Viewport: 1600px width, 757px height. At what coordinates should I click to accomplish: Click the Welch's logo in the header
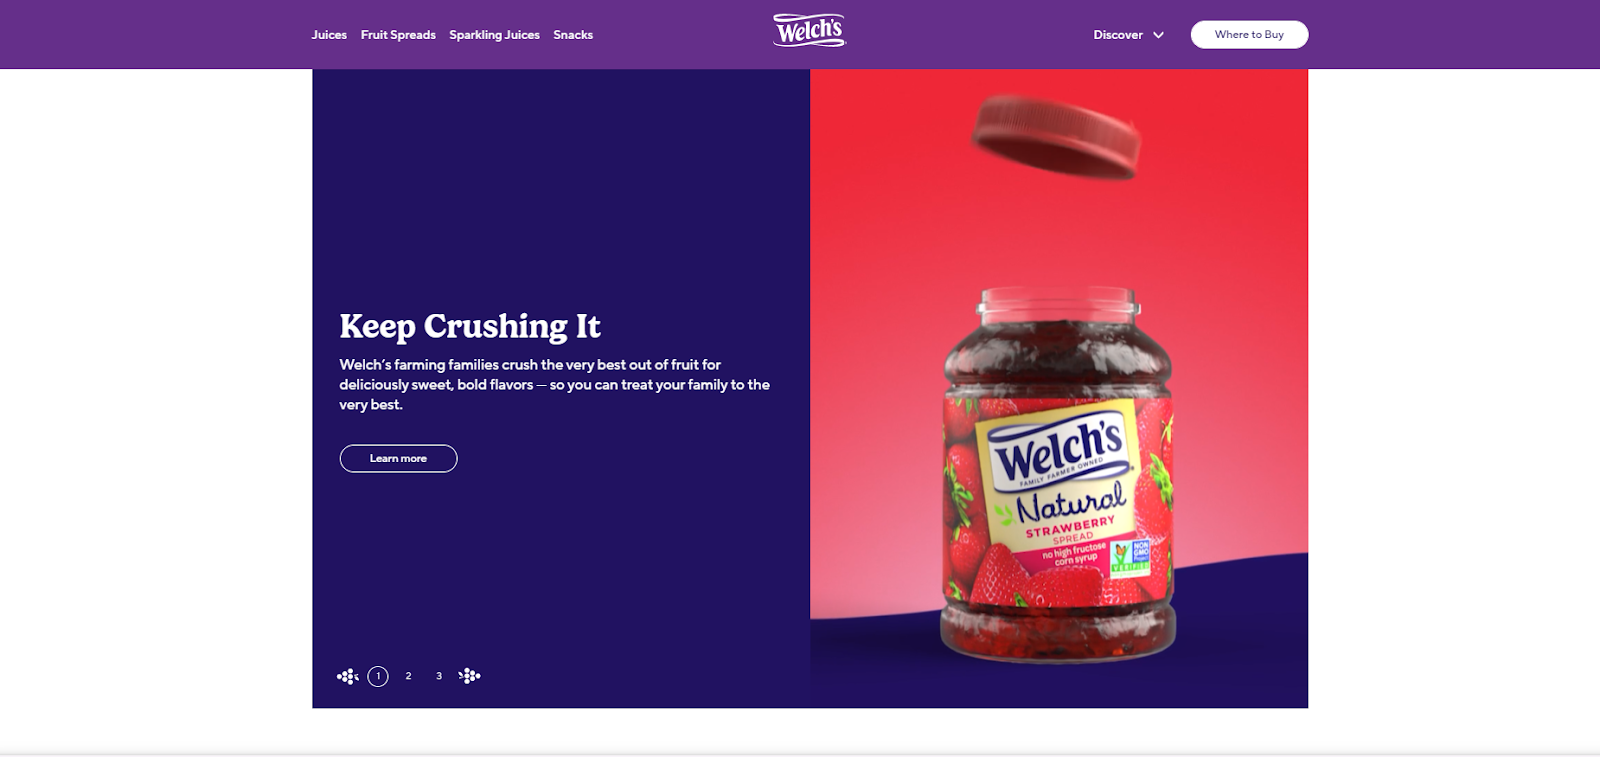point(809,30)
